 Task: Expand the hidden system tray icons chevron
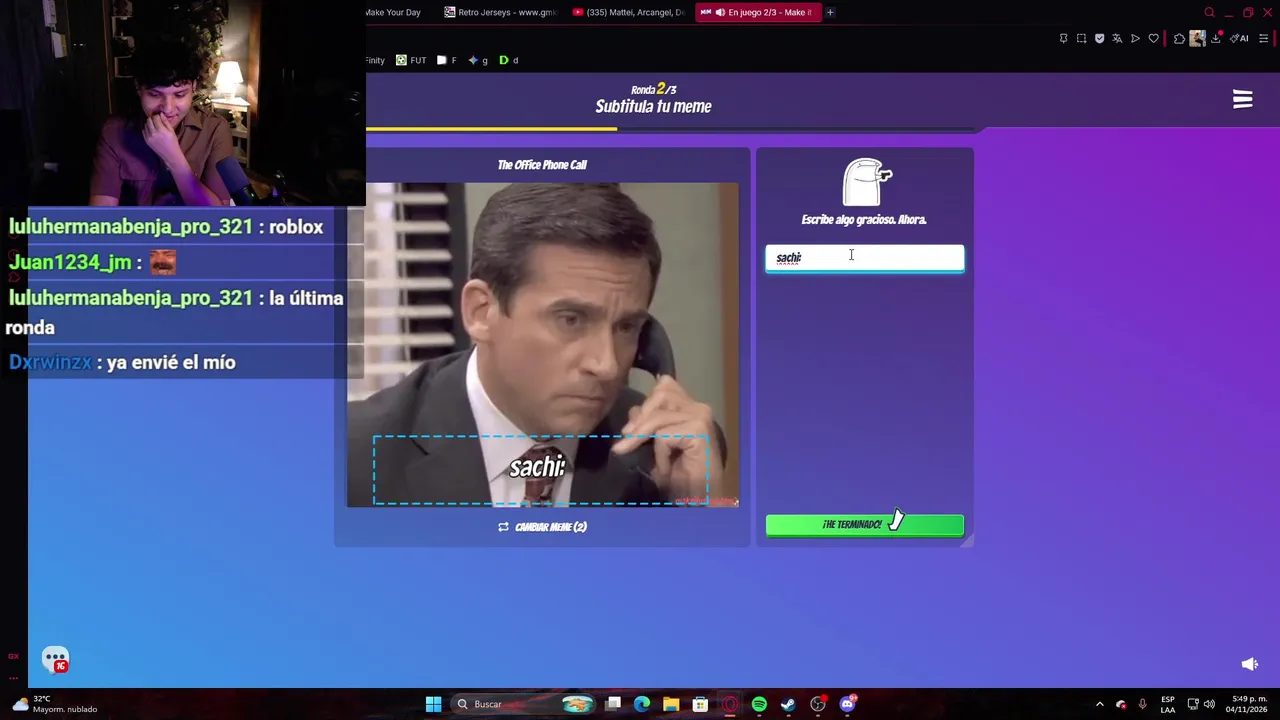point(1099,704)
